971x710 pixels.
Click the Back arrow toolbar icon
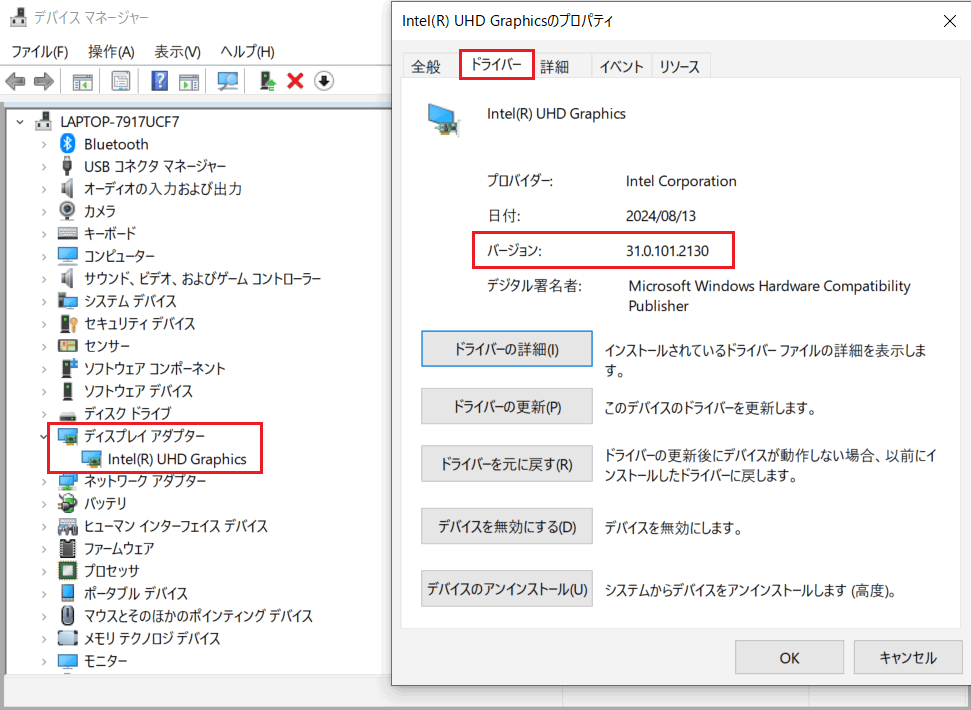pyautogui.click(x=15, y=81)
